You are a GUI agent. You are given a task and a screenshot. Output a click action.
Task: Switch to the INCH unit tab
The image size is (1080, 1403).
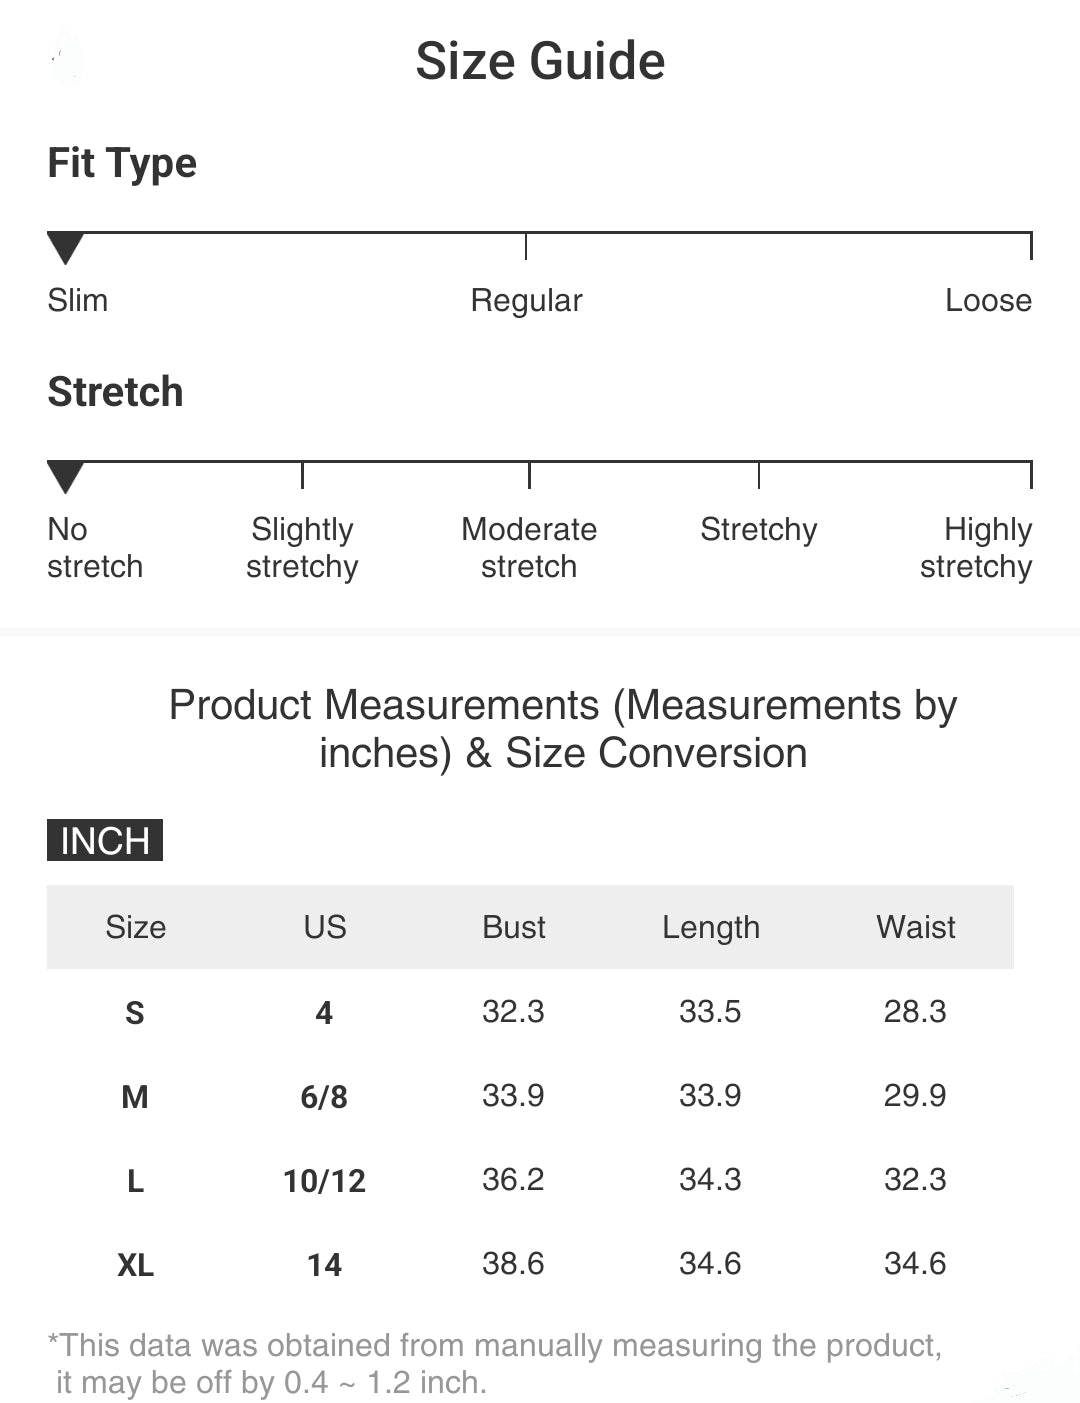pos(105,840)
